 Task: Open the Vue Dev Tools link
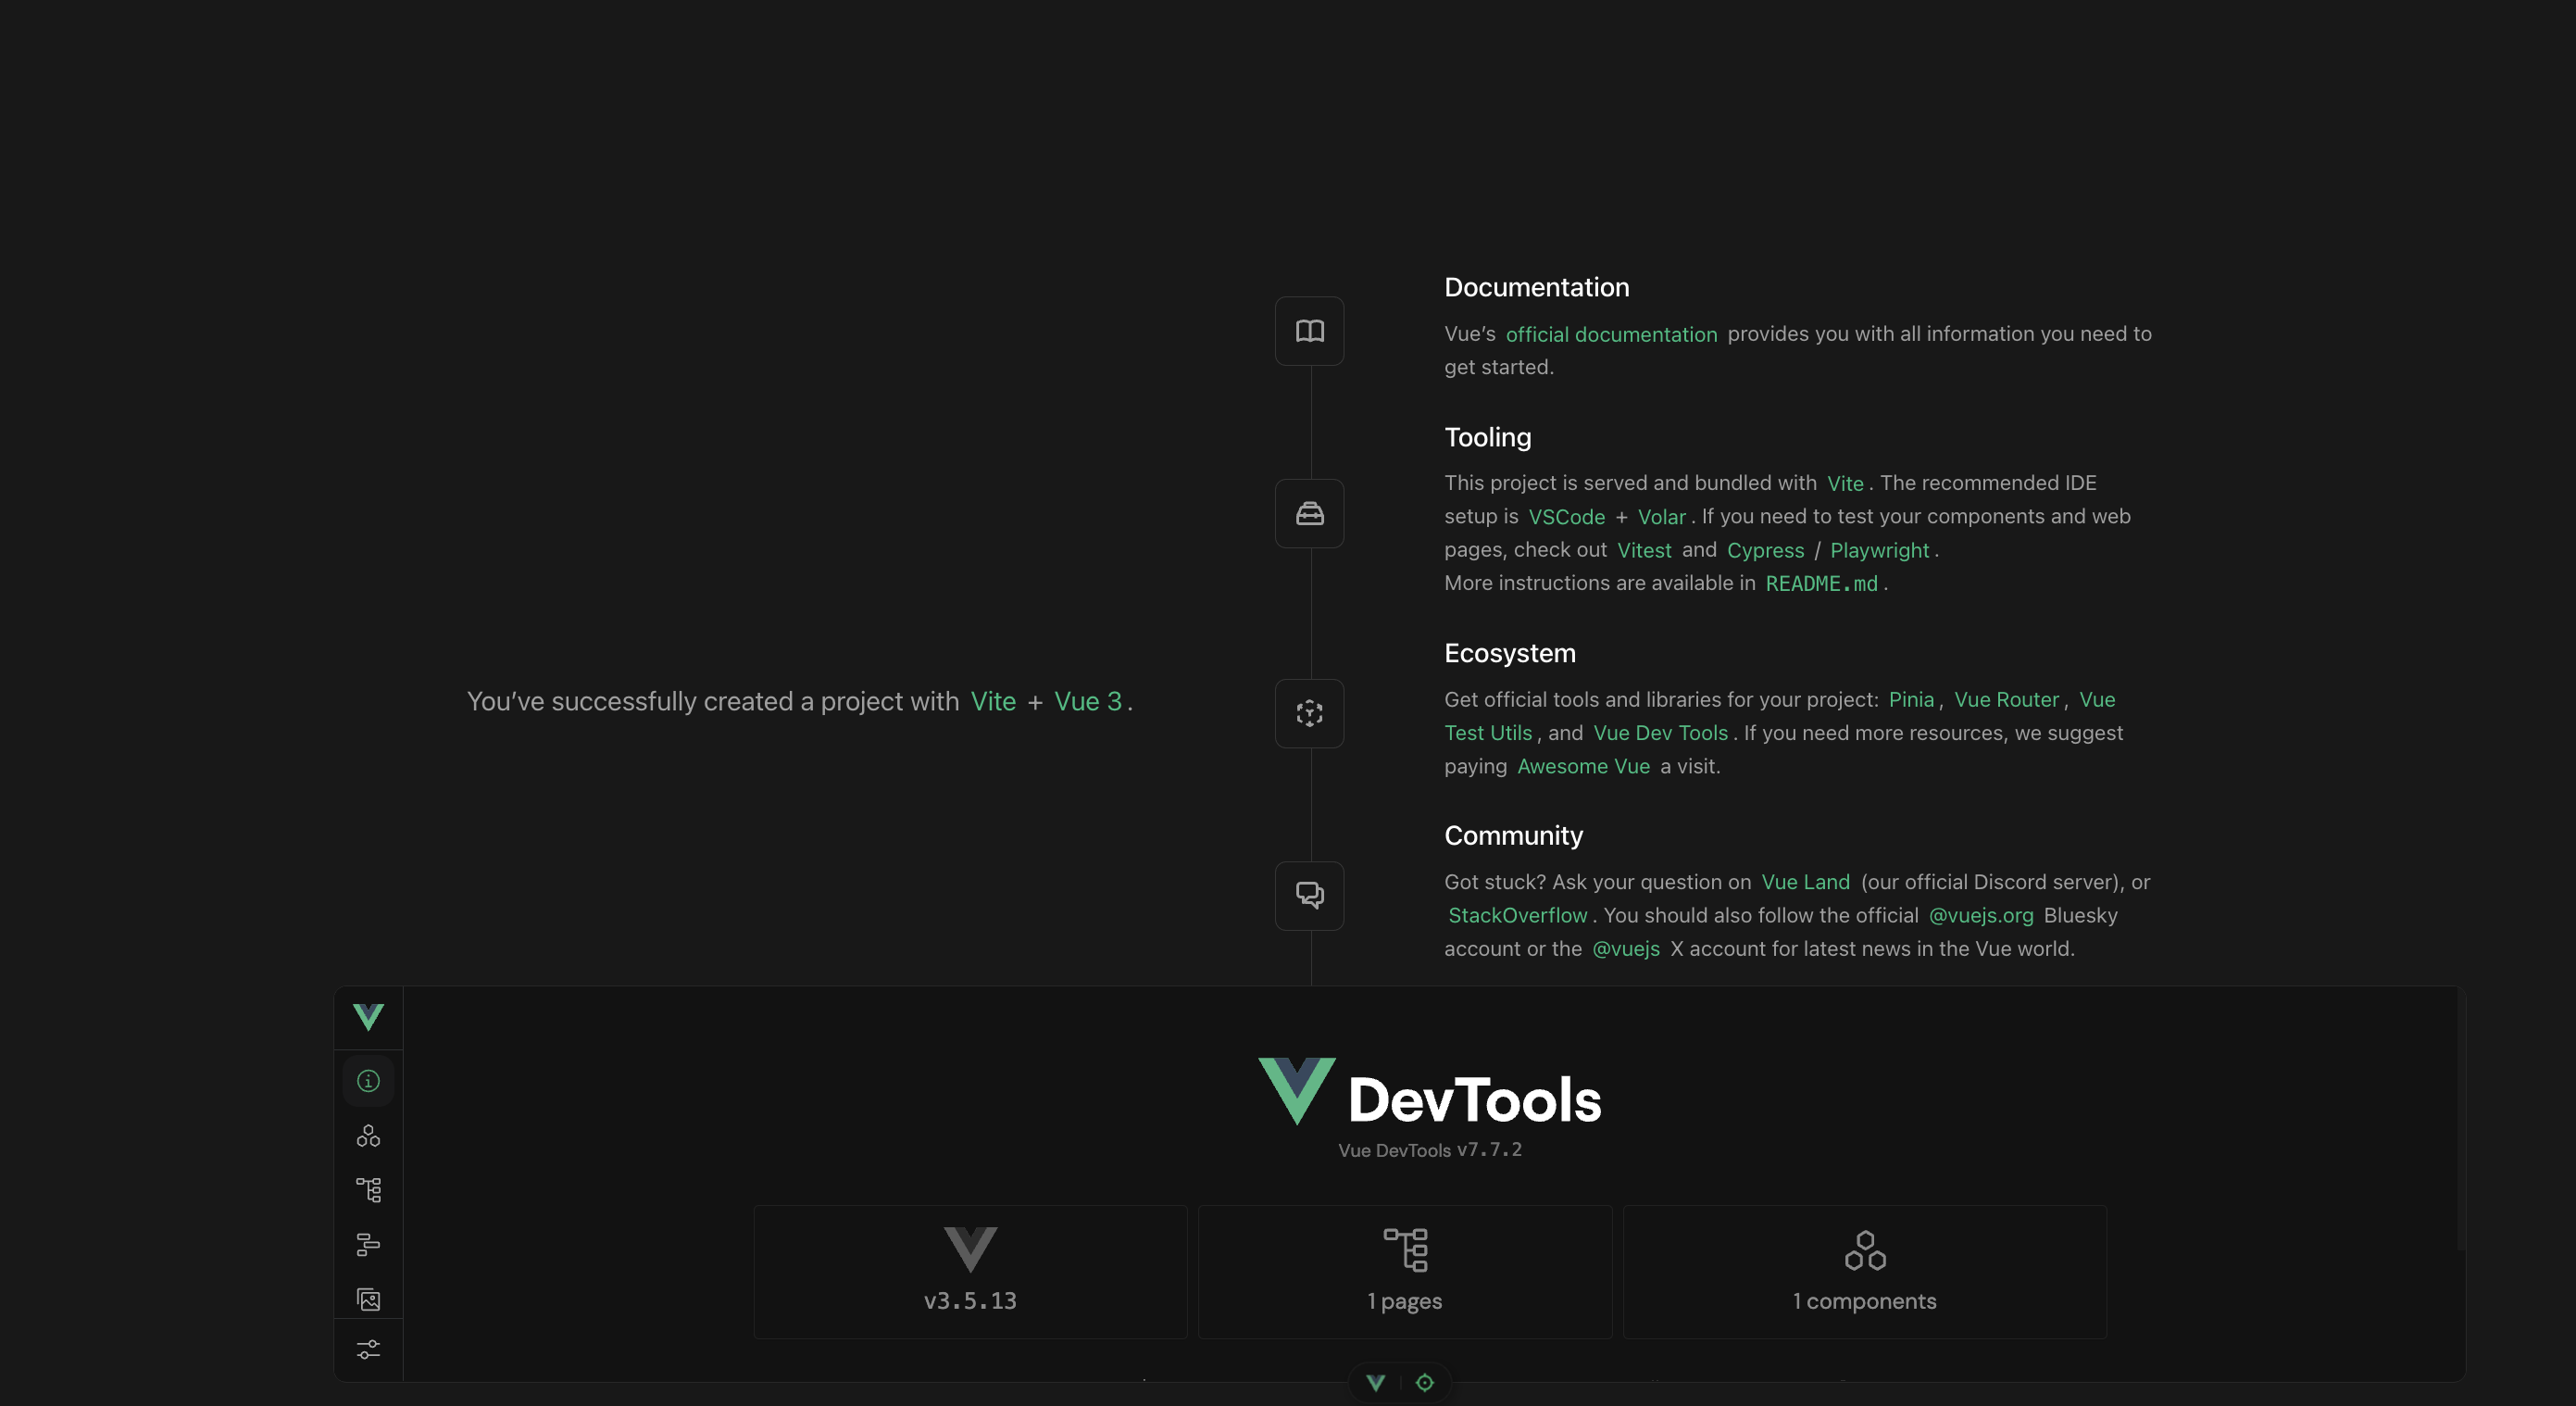1660,733
